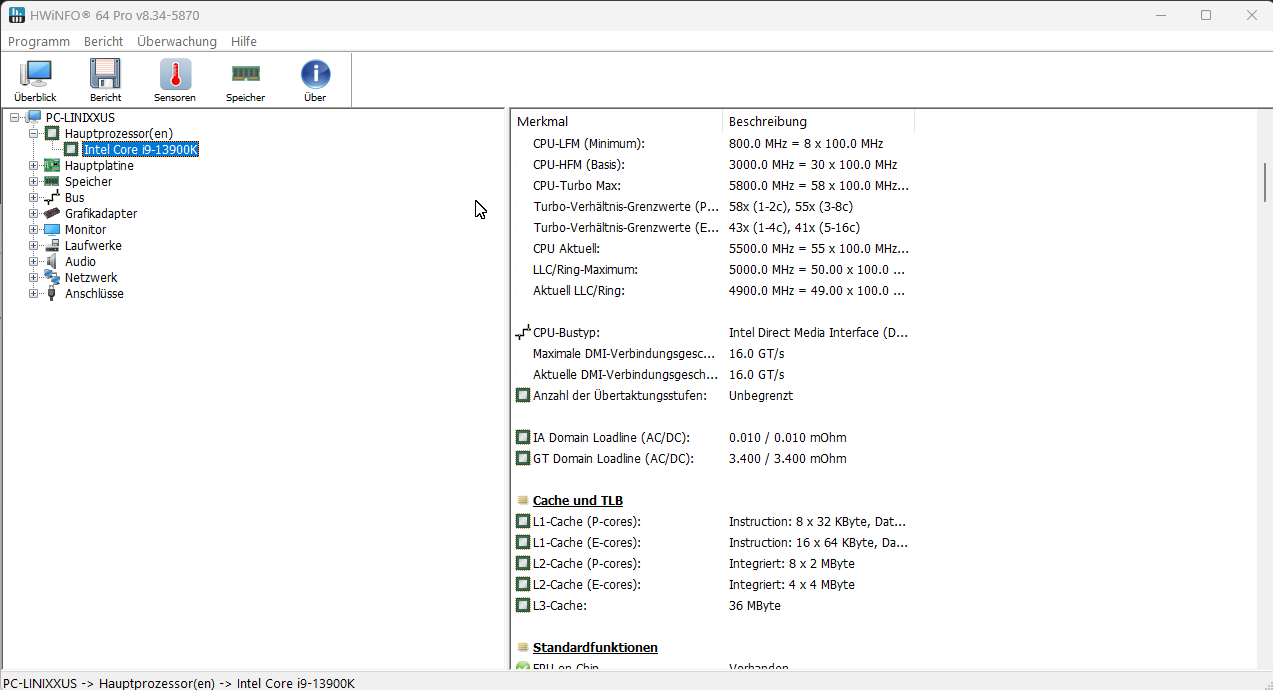Click the Unbegrenzt value

[761, 395]
